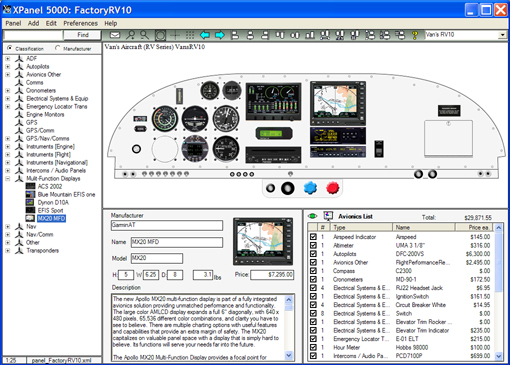Click the align bottom edges icon
The height and width of the screenshot is (365, 510).
tap(310, 35)
